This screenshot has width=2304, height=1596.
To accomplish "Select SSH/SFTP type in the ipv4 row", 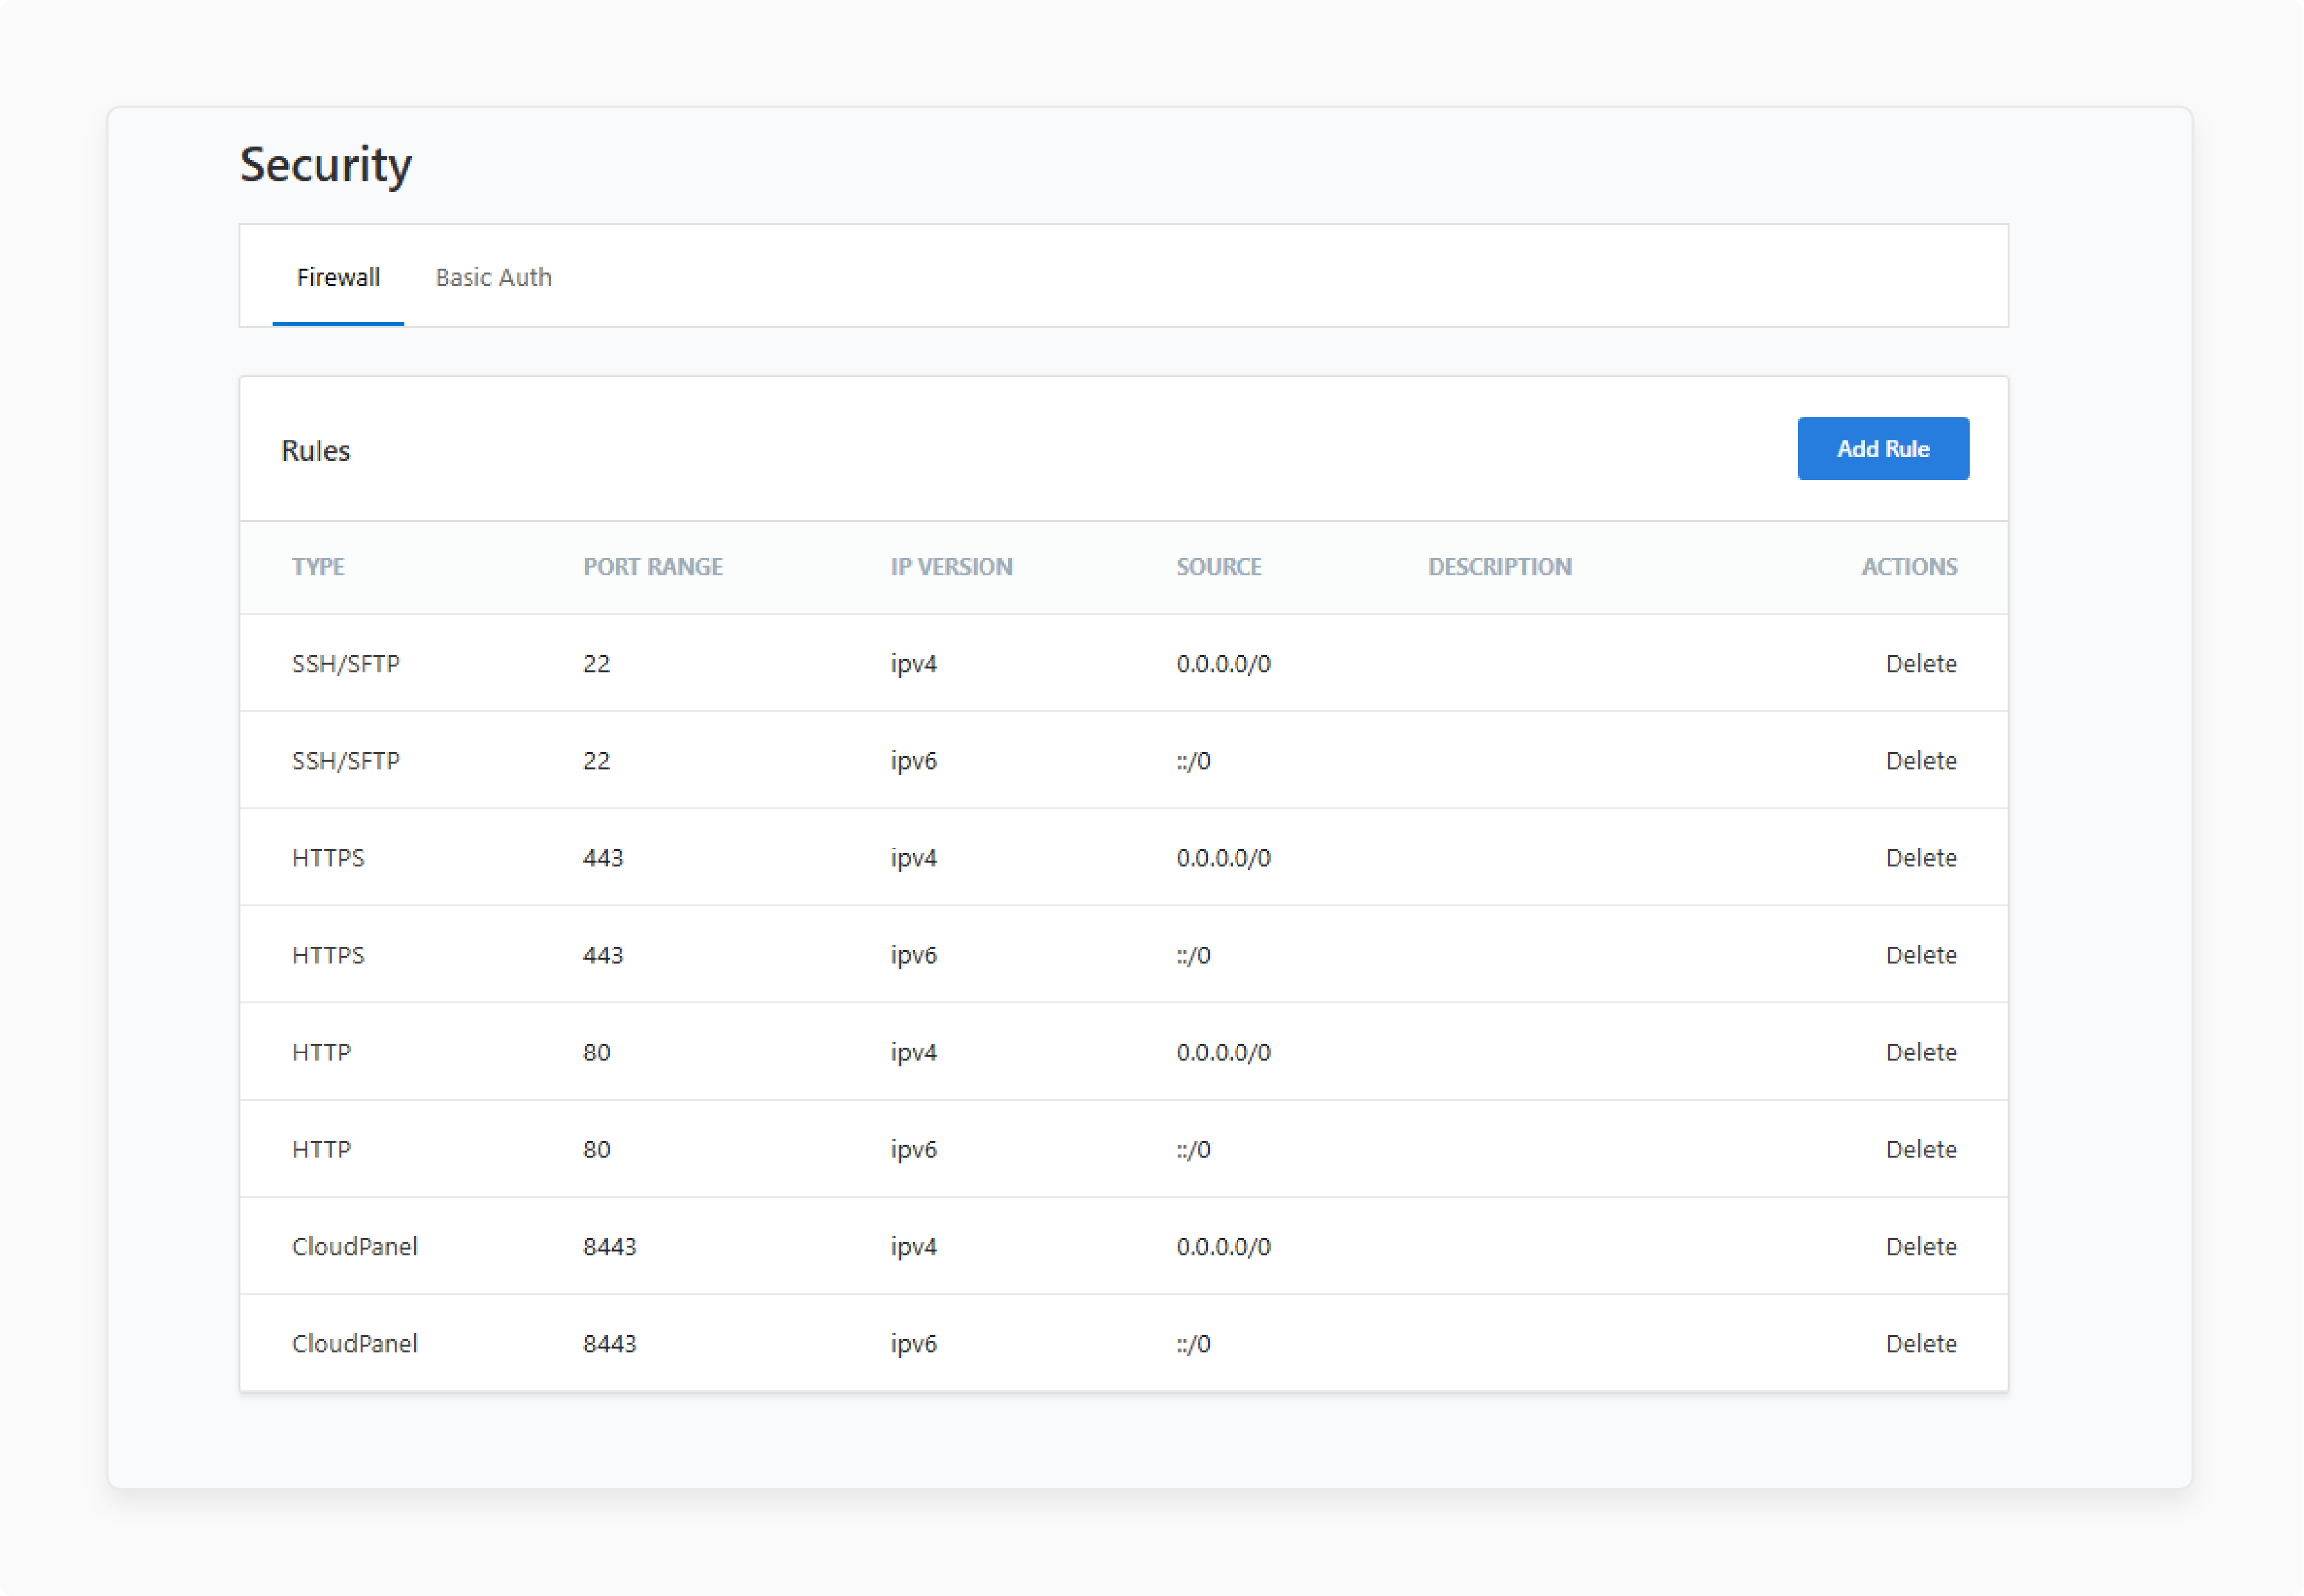I will coord(346,663).
